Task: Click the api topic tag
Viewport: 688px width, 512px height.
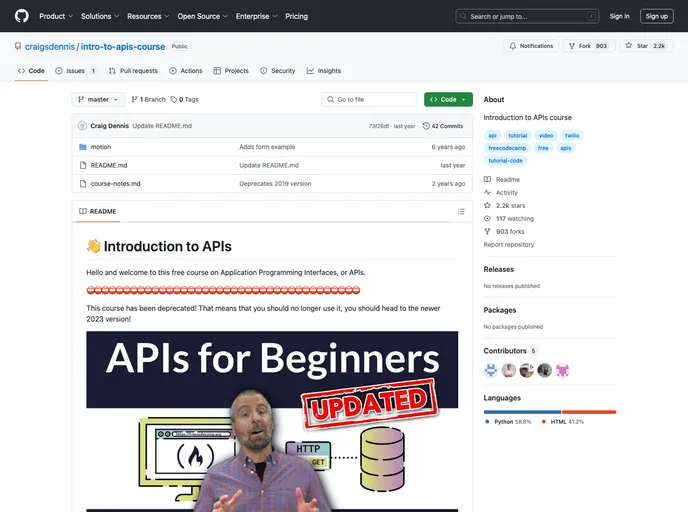Action: point(492,136)
